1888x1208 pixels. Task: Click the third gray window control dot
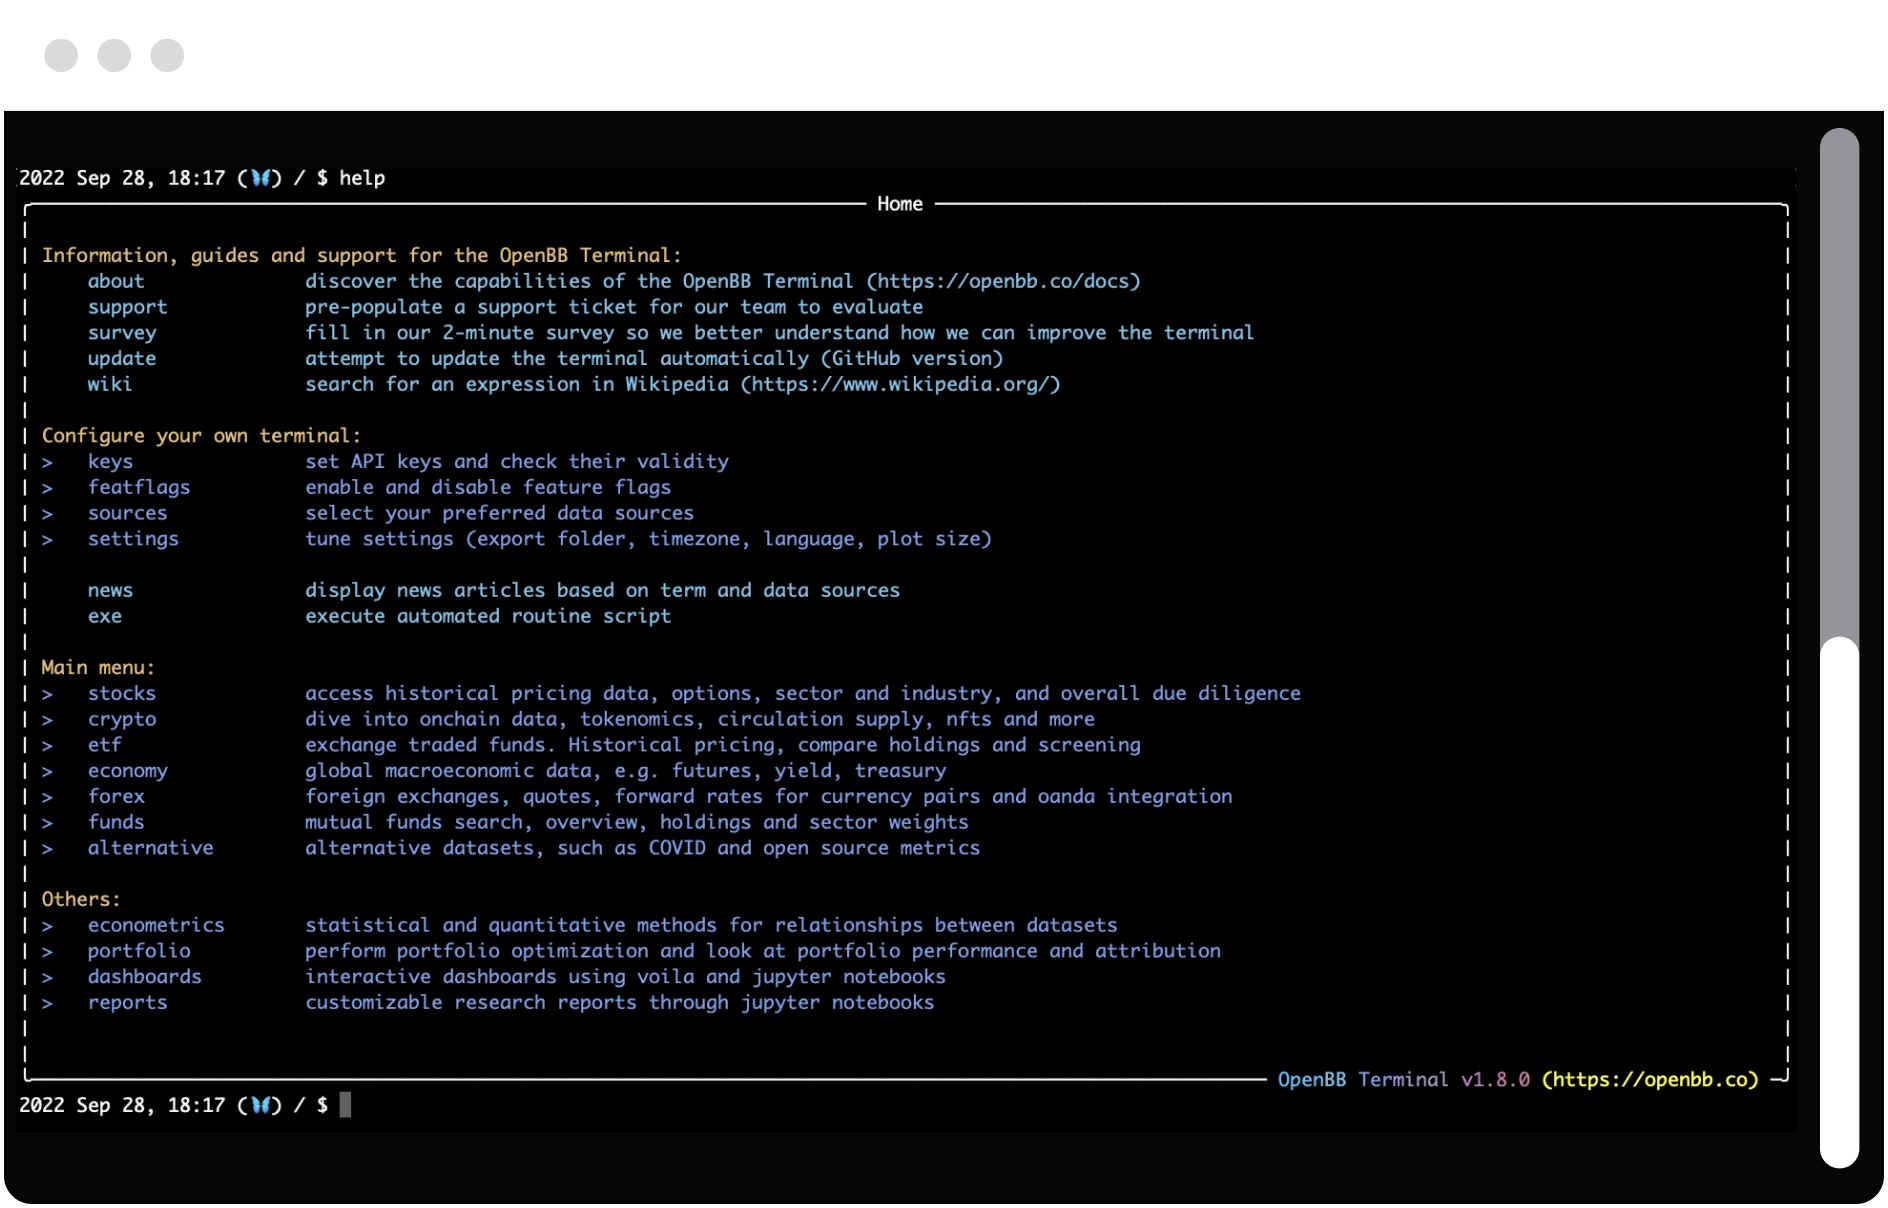pos(167,55)
